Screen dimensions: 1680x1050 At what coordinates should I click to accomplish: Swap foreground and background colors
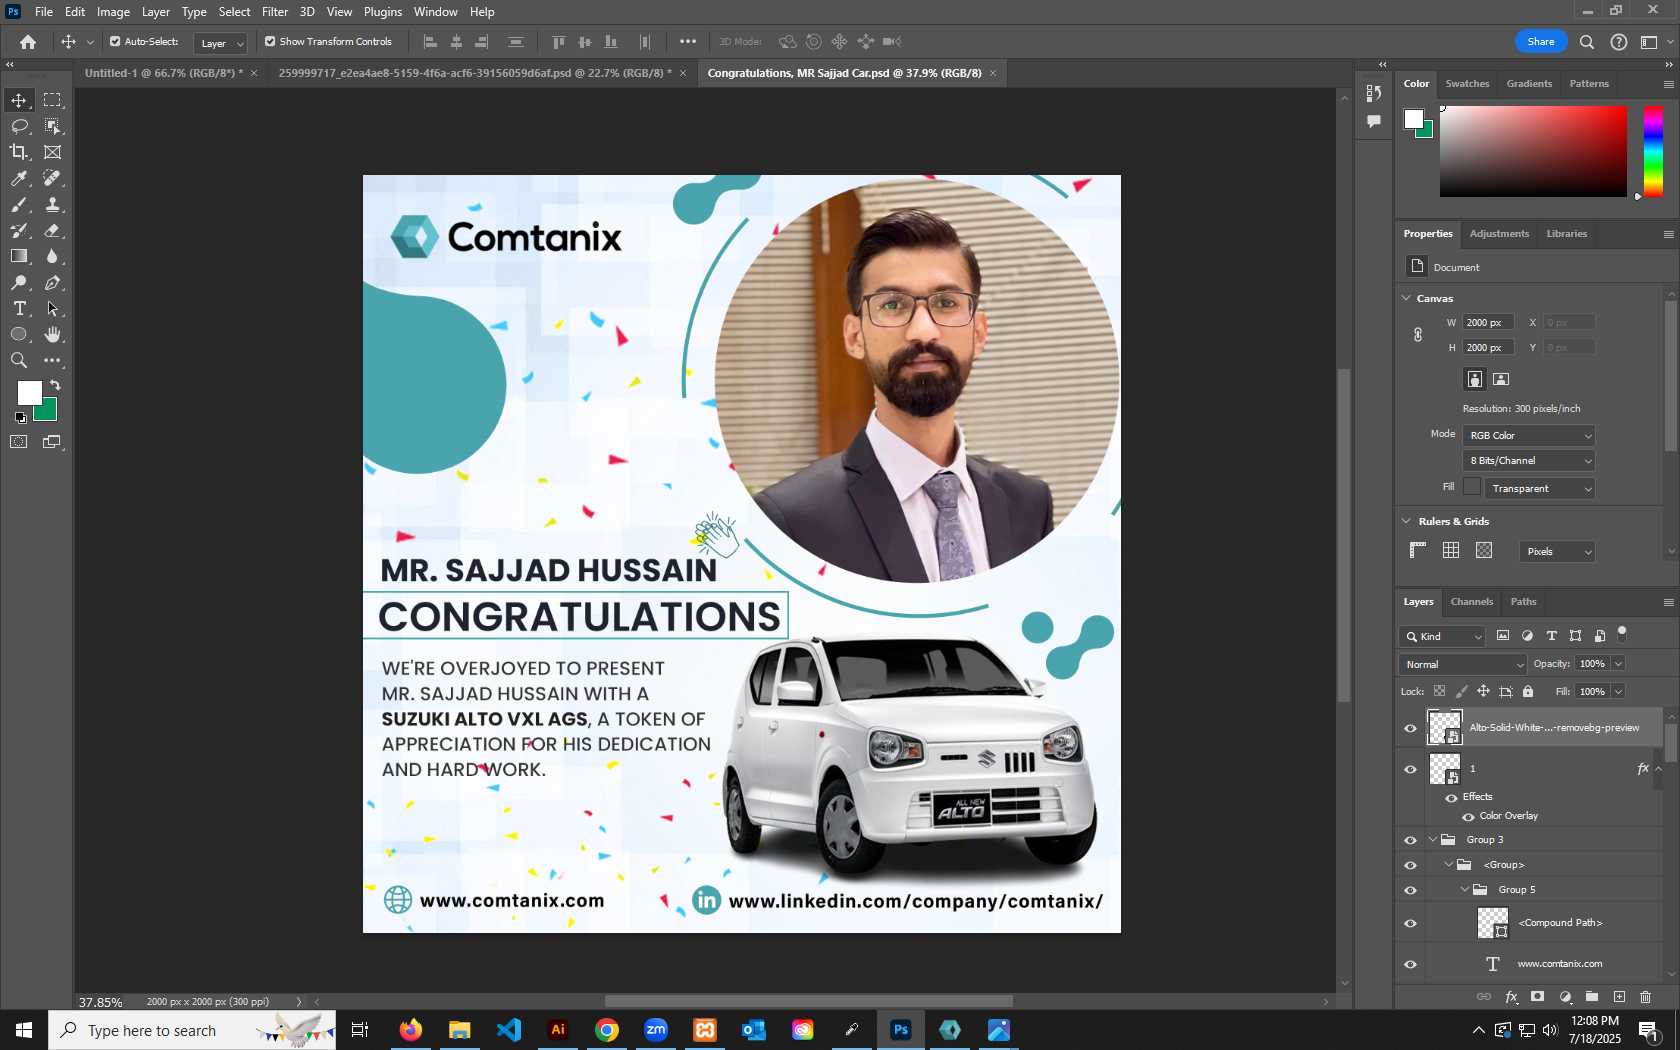coord(55,385)
